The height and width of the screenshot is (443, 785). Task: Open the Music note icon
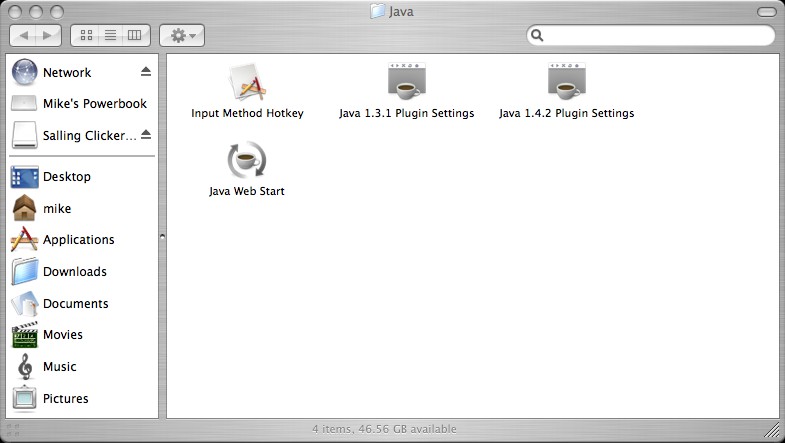click(25, 366)
